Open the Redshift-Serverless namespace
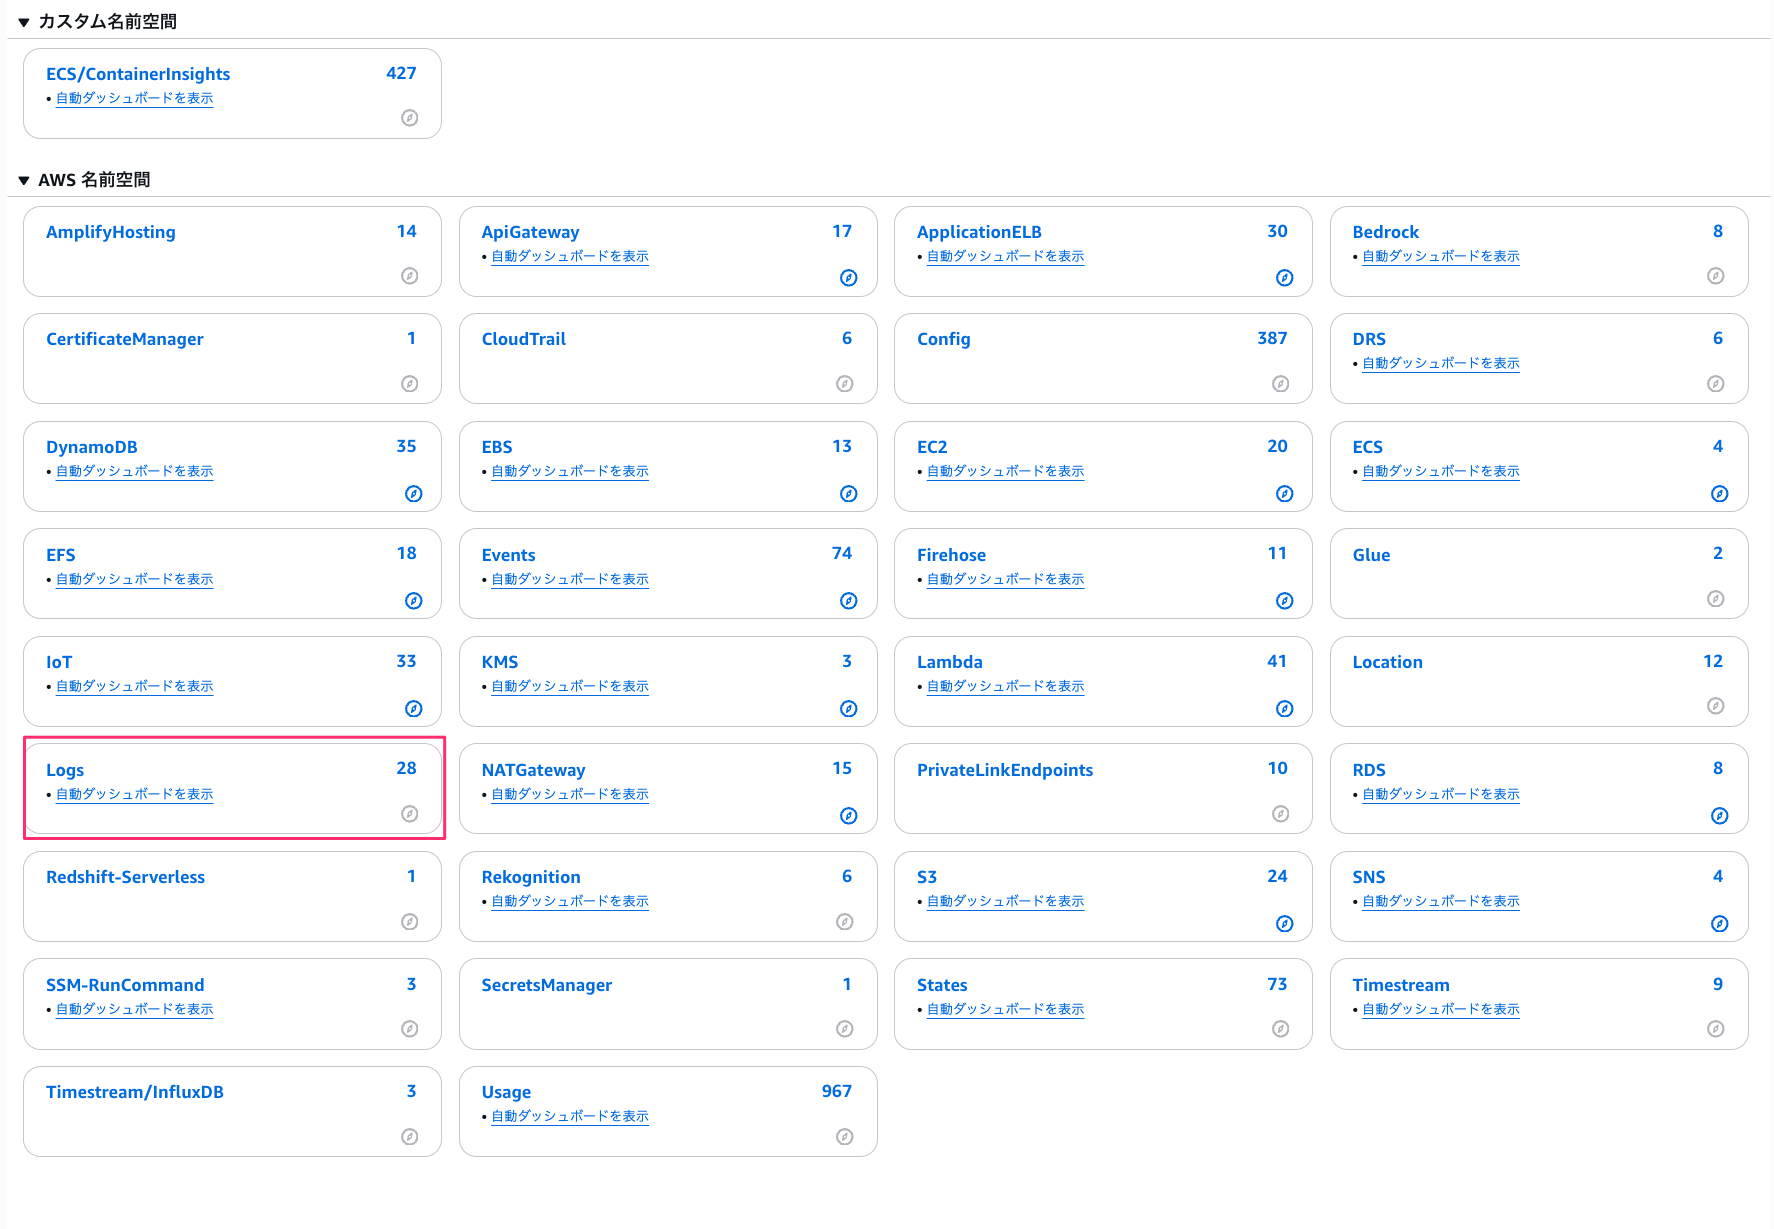Viewport: 1774px width, 1229px height. (125, 877)
